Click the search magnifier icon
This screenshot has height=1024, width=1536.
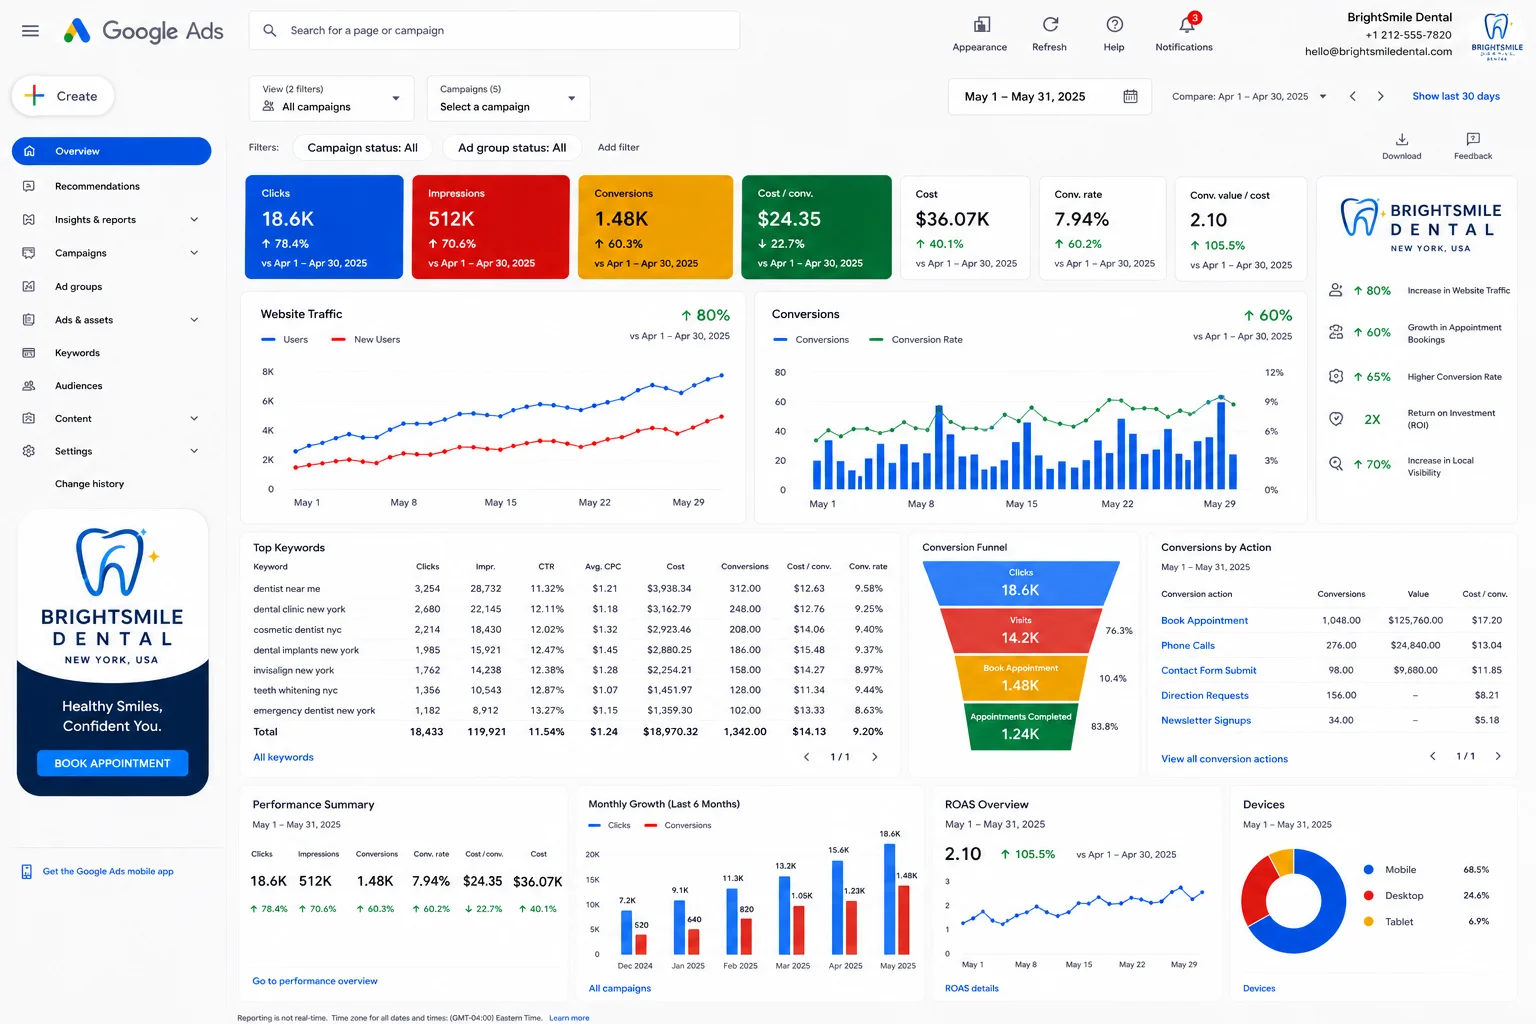click(x=270, y=31)
